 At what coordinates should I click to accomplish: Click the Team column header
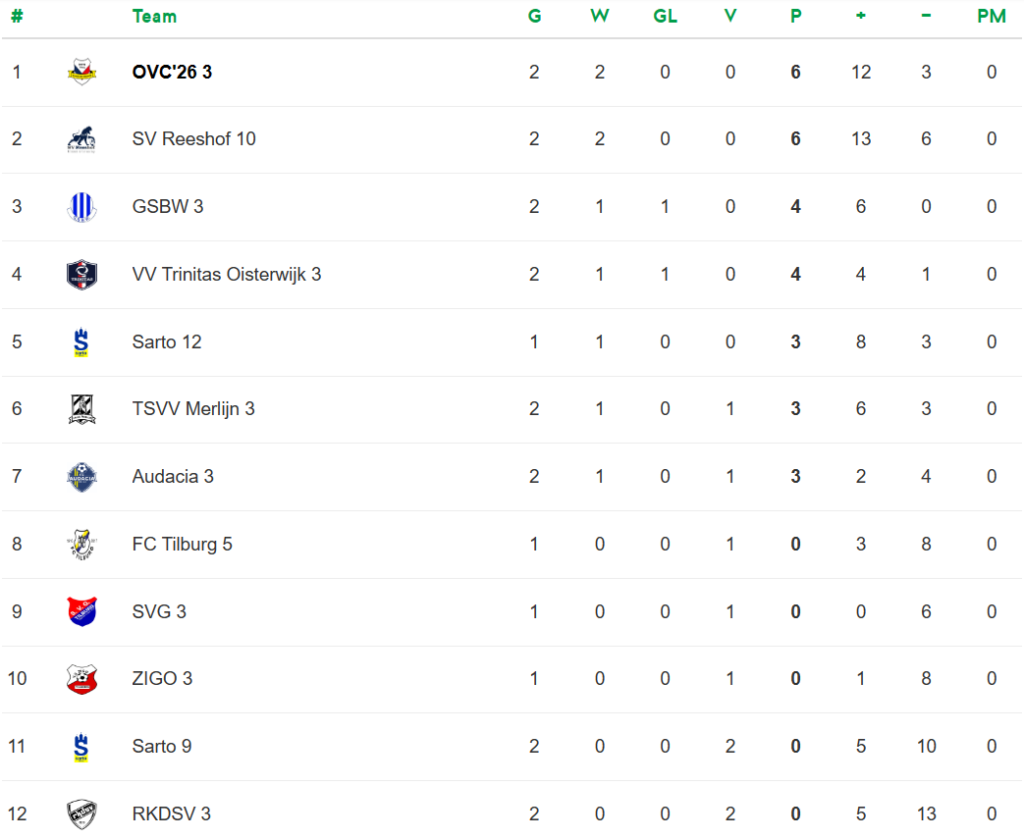coord(154,16)
